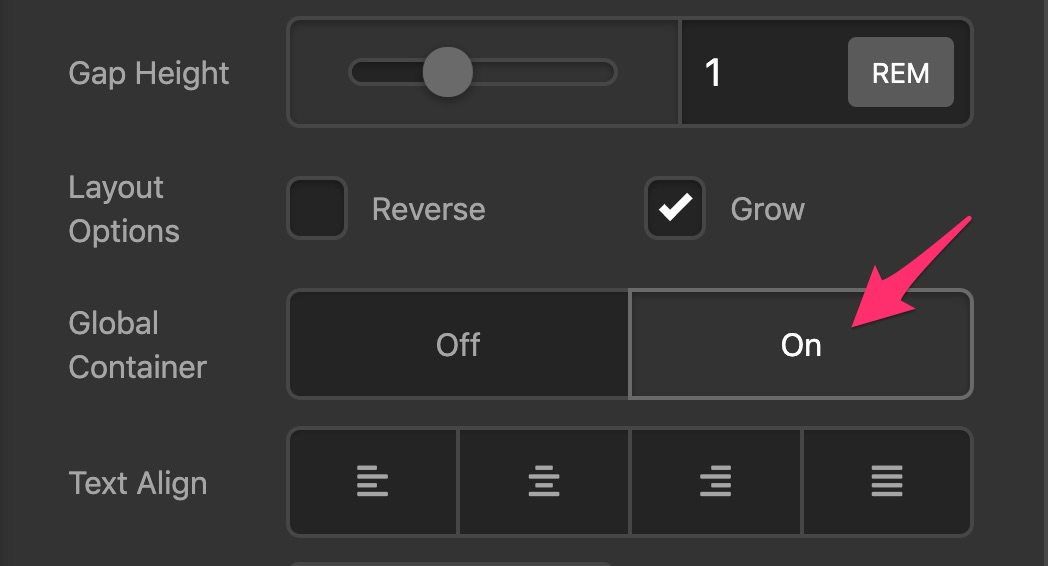The height and width of the screenshot is (566, 1048).
Task: Apply justified text alignment
Action: pos(887,481)
